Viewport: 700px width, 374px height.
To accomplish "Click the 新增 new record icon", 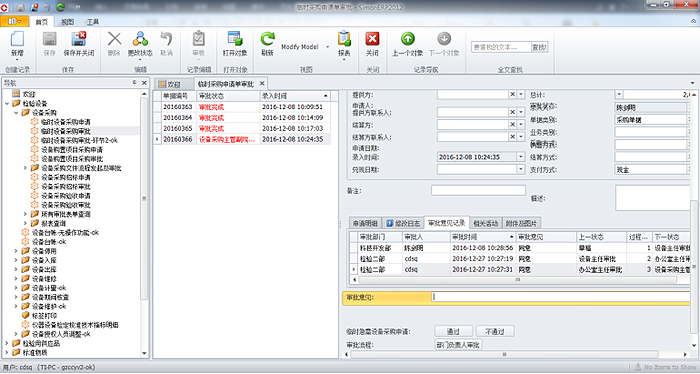I will [17, 39].
